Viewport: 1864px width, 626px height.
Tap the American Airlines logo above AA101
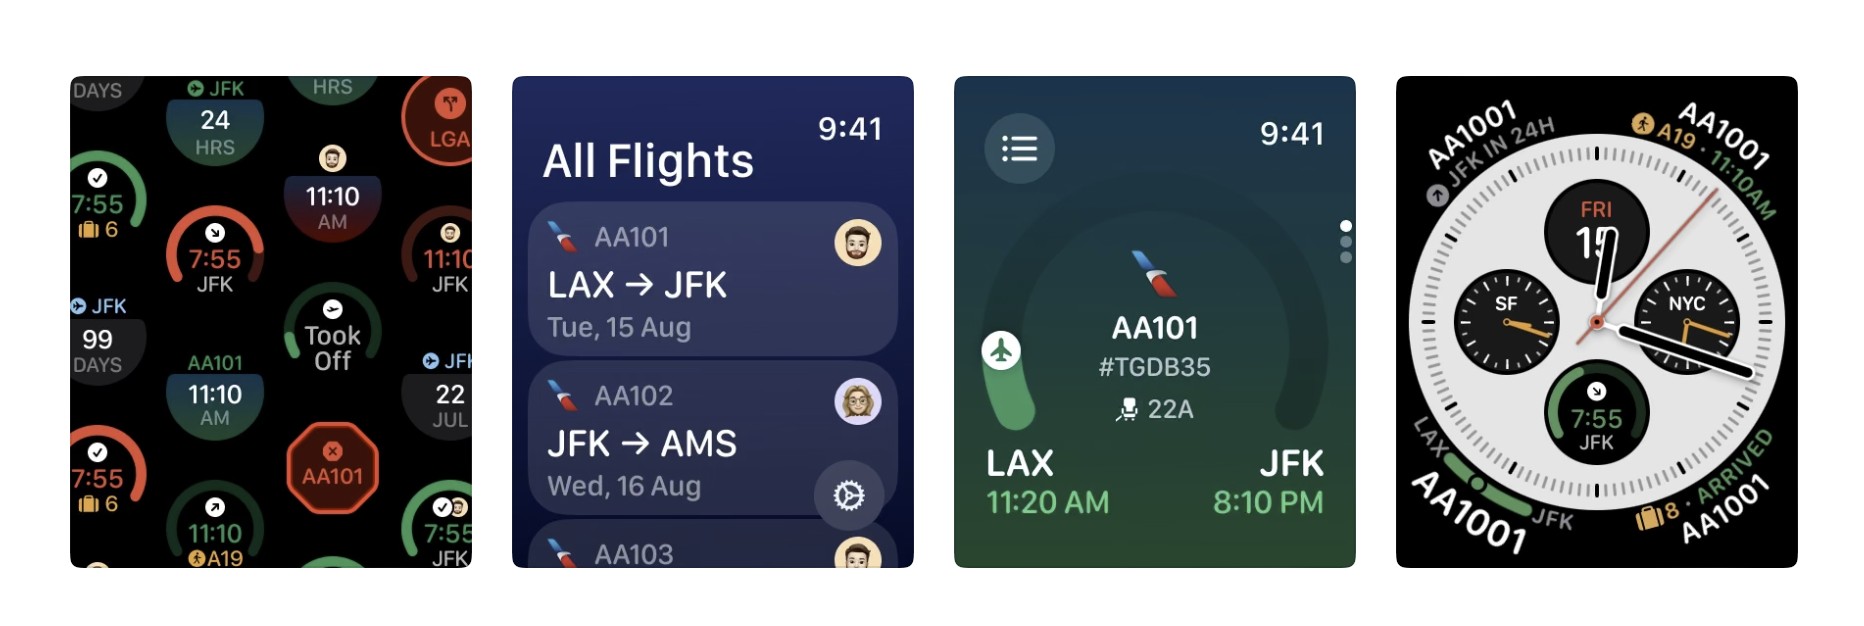click(x=1154, y=274)
